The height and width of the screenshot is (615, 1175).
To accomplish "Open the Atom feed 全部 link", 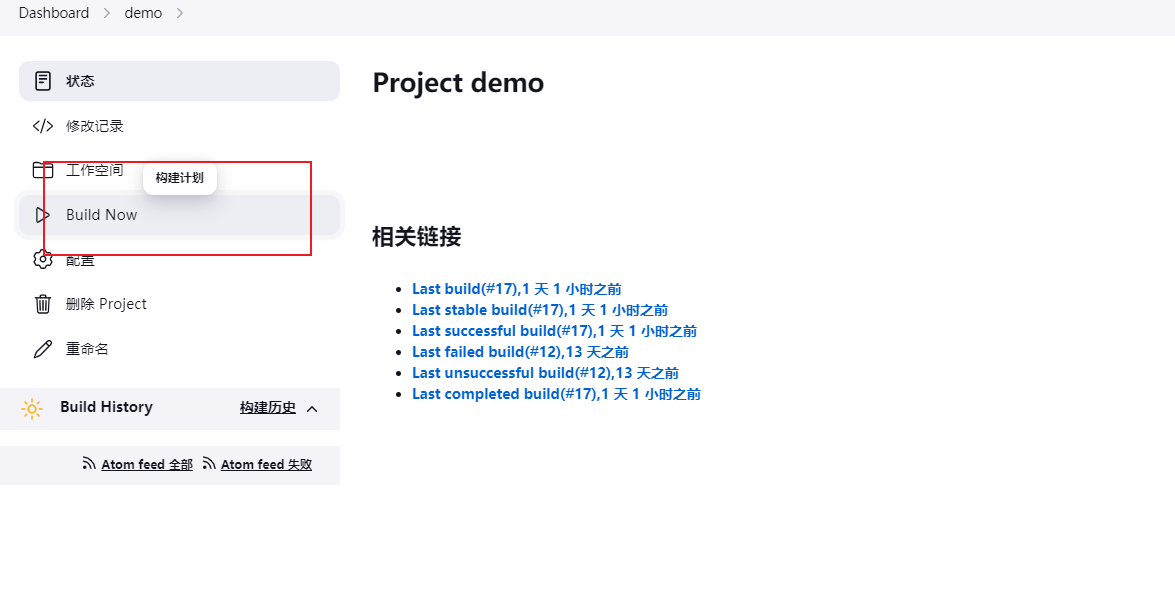I will pyautogui.click(x=147, y=464).
